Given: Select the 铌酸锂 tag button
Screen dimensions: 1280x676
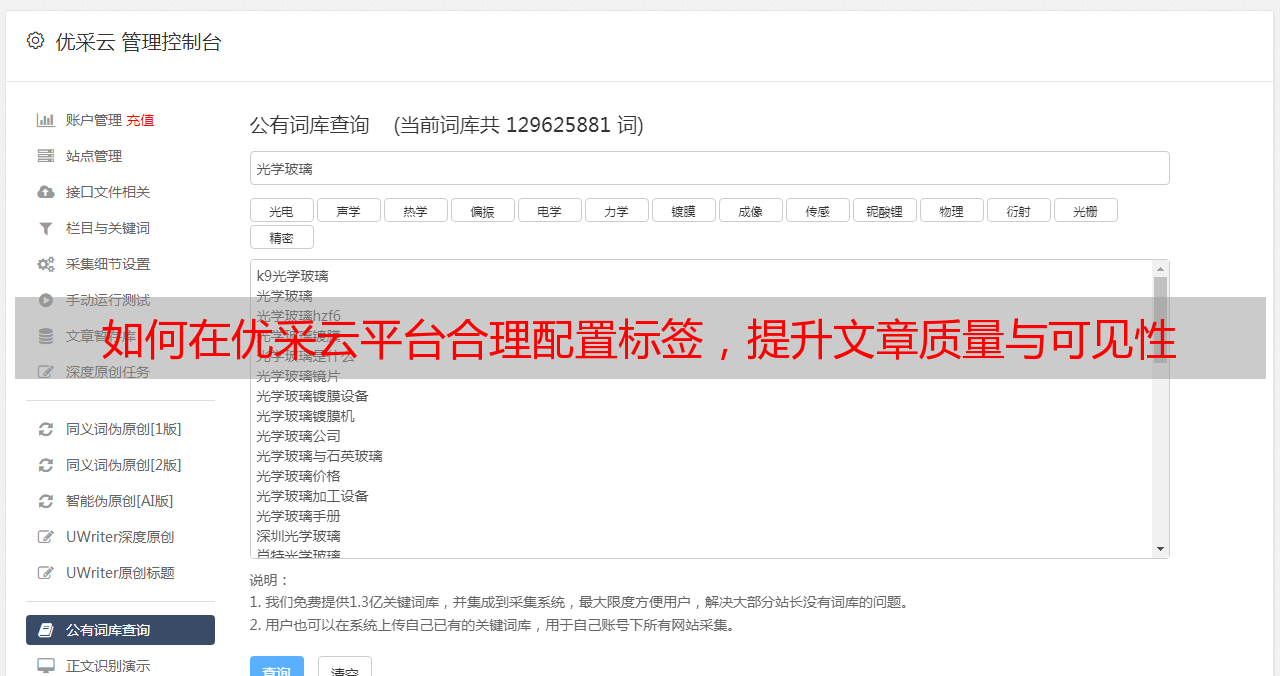Looking at the screenshot, I should click(885, 210).
